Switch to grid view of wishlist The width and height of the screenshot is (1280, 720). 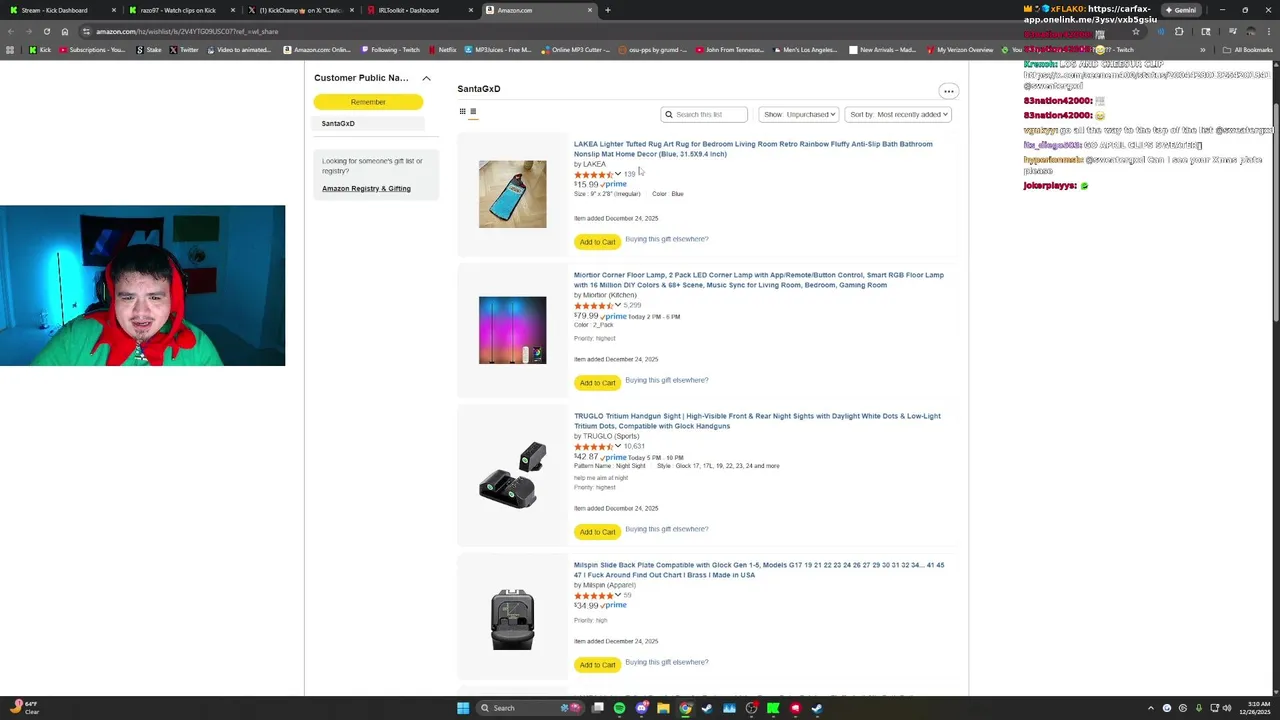463,111
